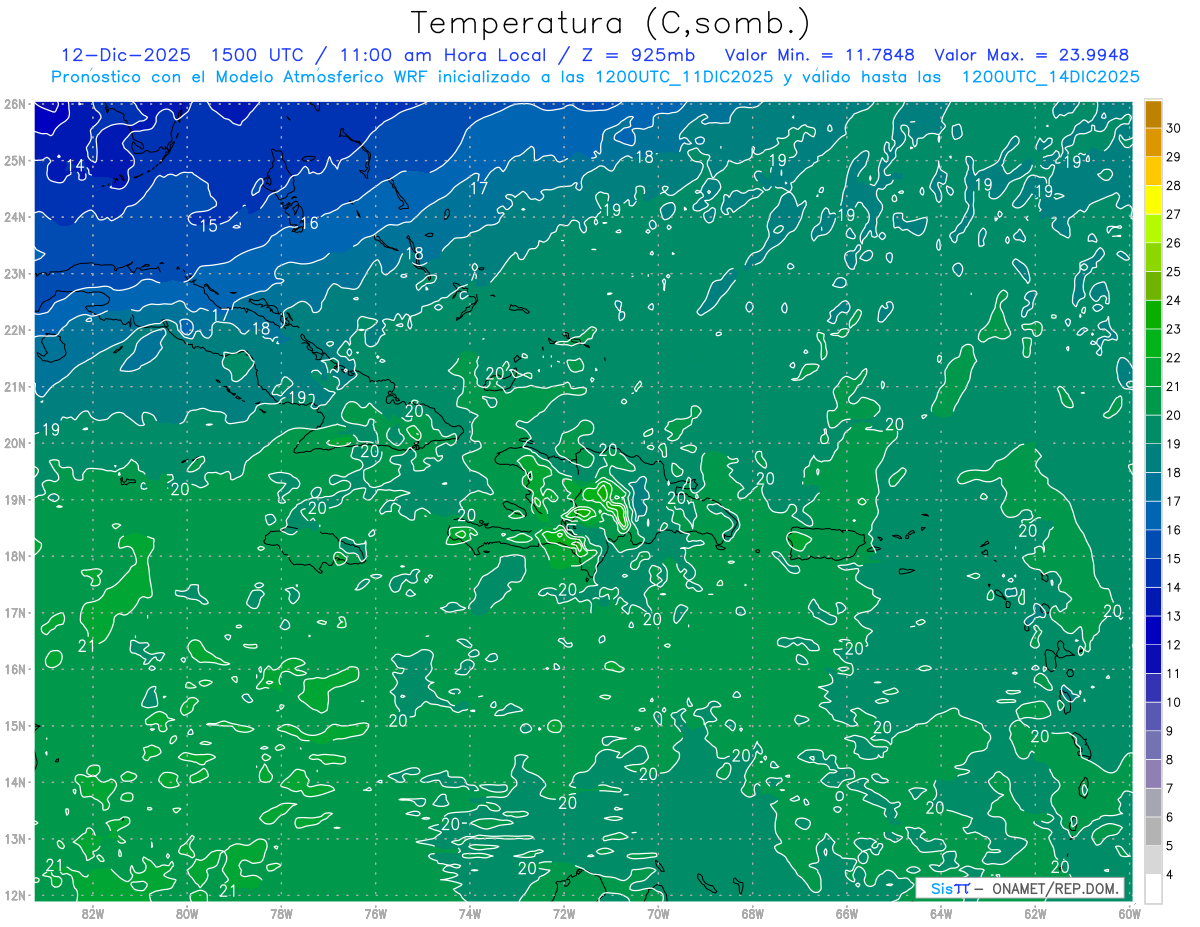Click the yellow color band between legend 27 and 28
1200x927 pixels.
[1153, 200]
